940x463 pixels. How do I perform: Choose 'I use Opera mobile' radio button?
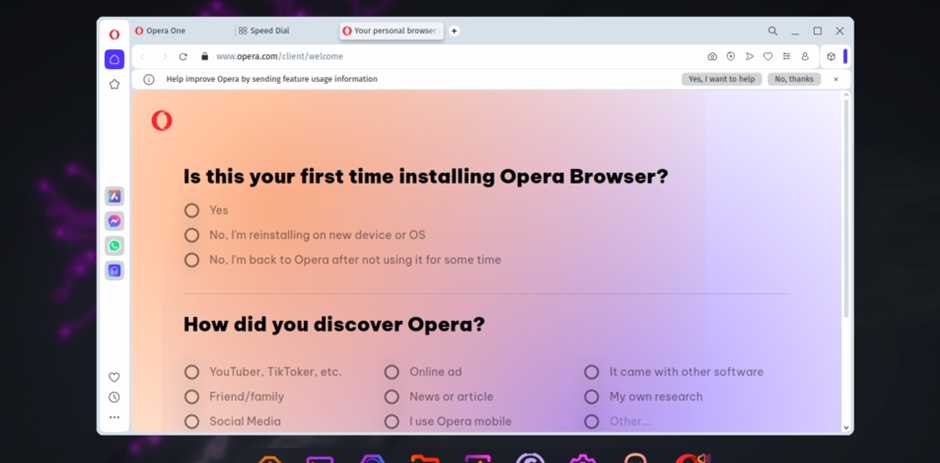click(391, 422)
